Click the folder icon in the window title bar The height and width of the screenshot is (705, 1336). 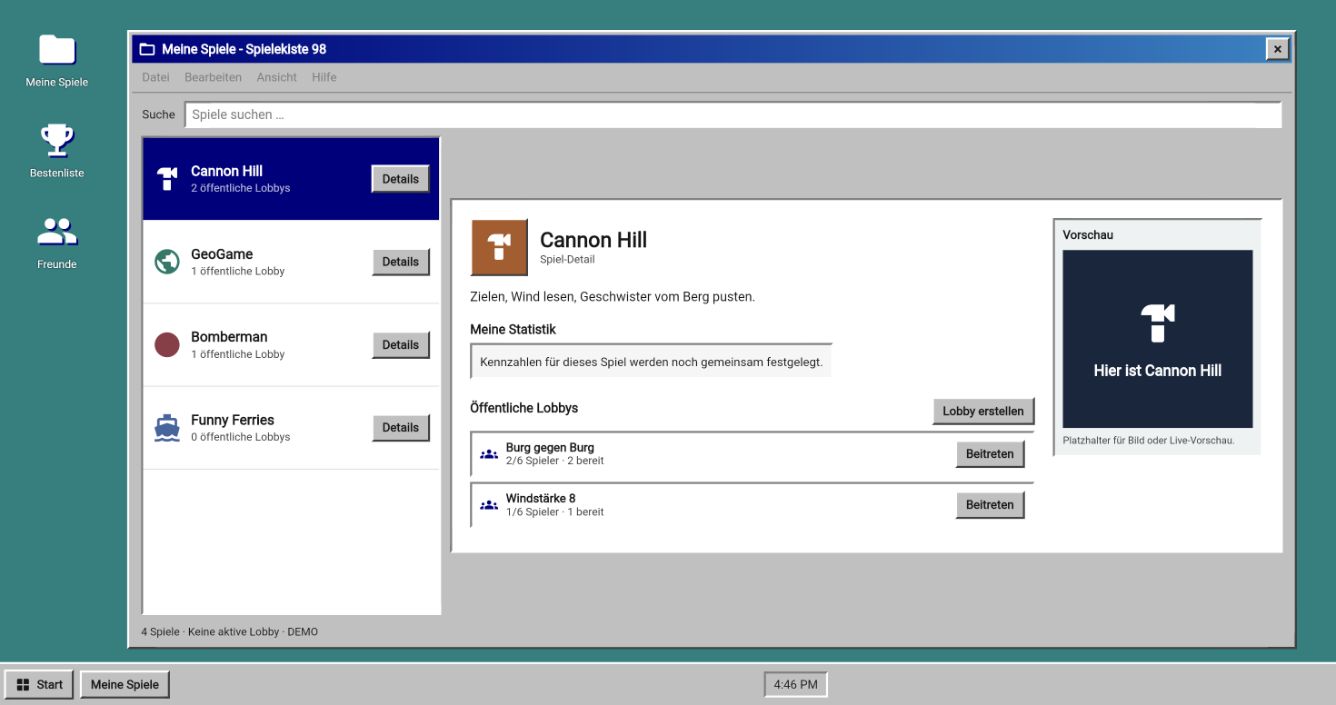pyautogui.click(x=147, y=49)
